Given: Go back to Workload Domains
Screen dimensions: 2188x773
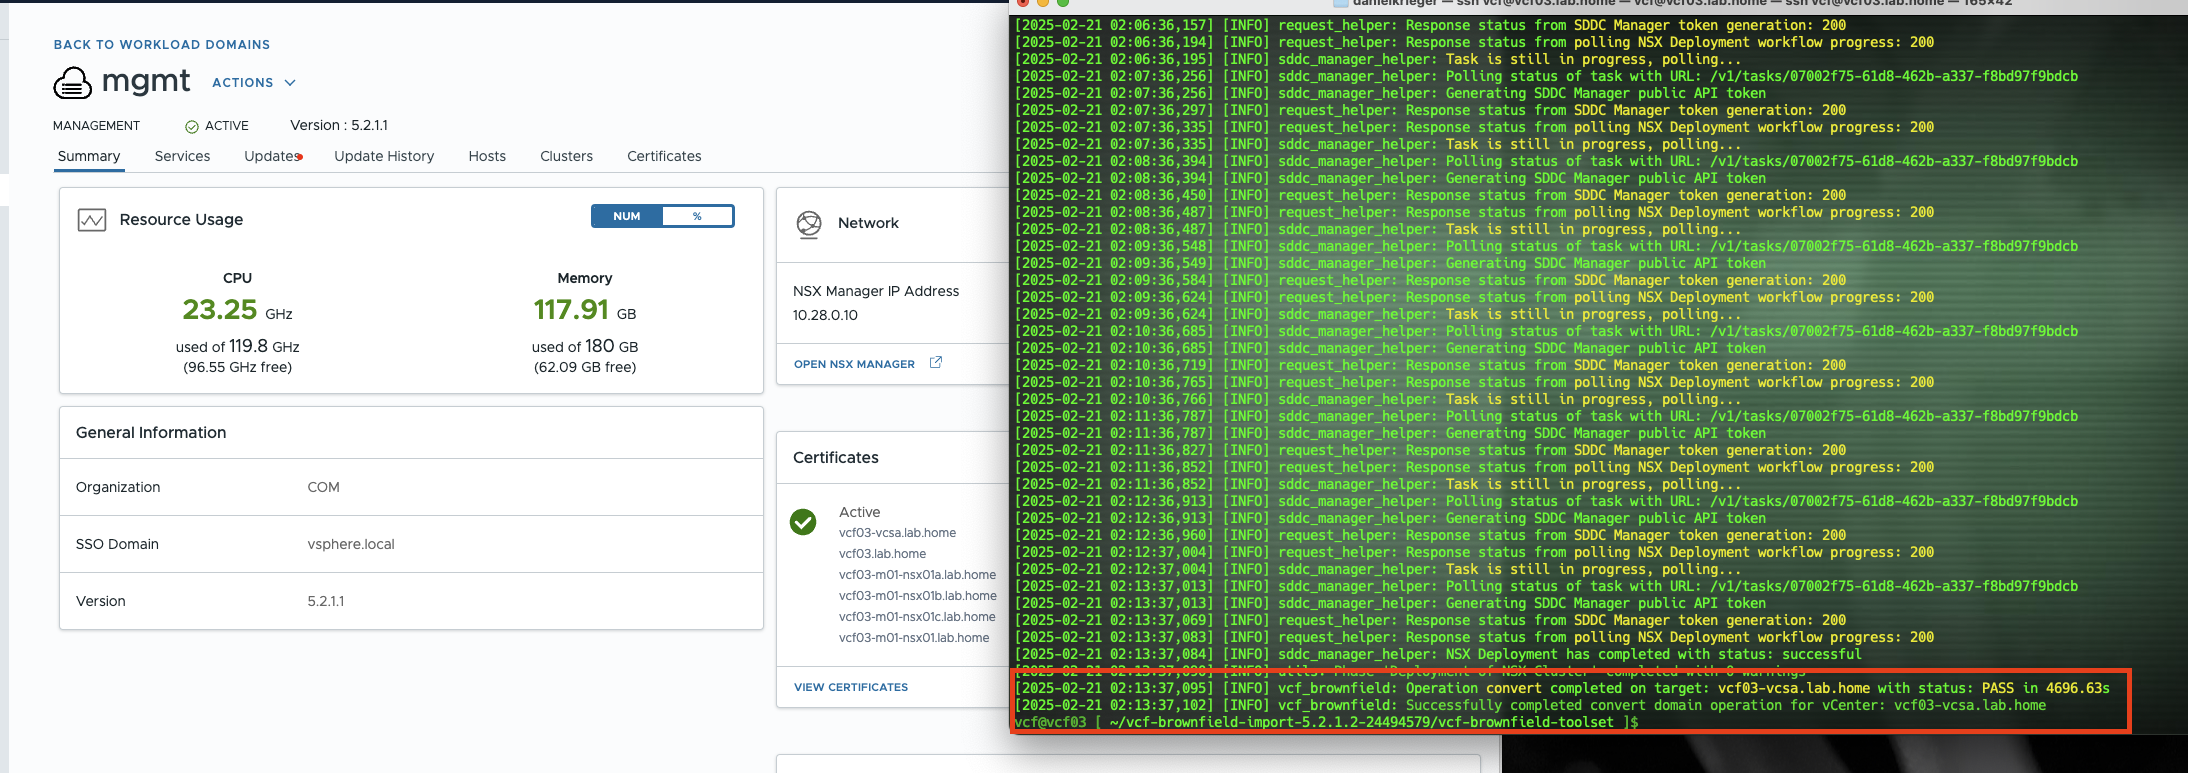Looking at the screenshot, I should (x=162, y=45).
